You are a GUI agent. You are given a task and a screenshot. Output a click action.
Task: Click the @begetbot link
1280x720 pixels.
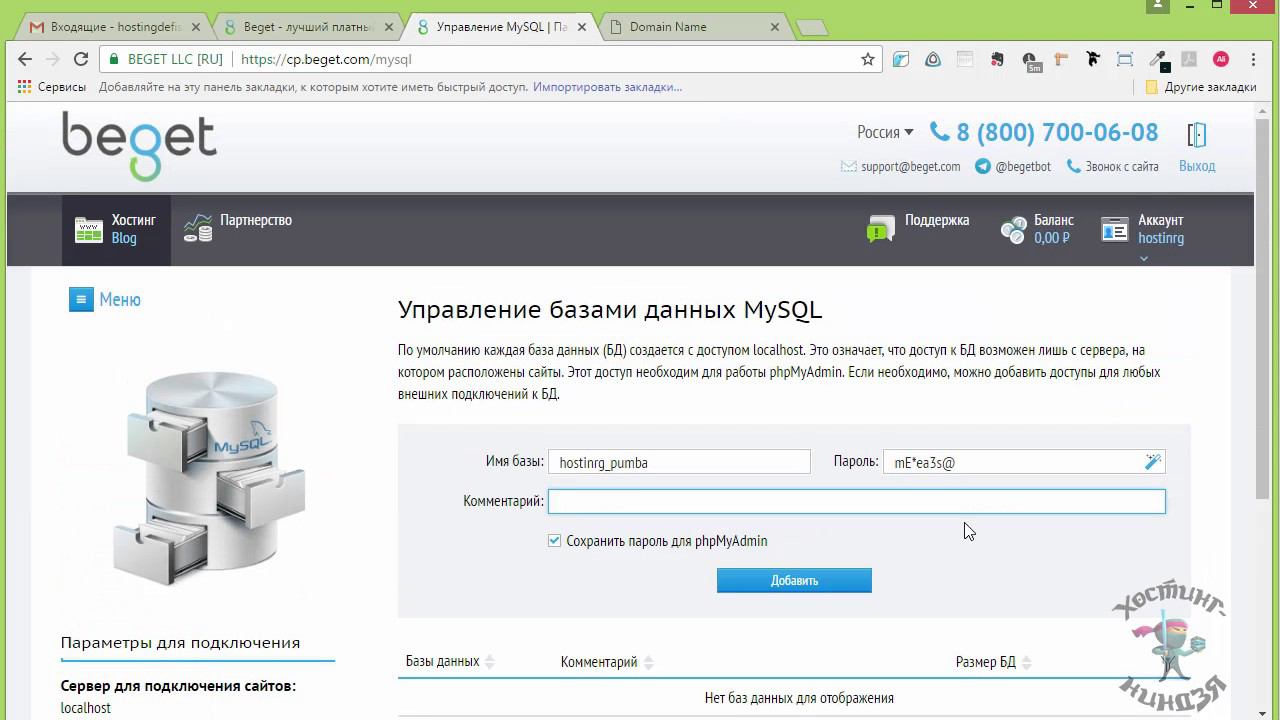[x=1023, y=167]
